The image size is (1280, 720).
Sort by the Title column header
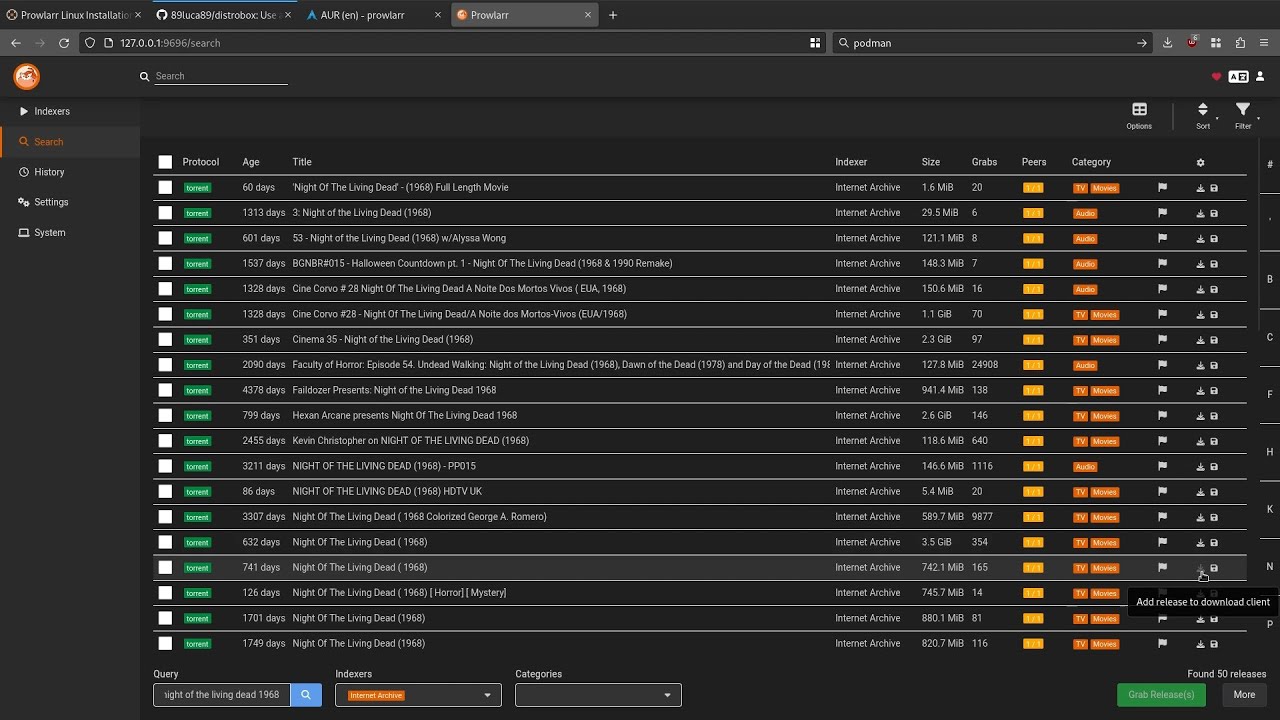coord(302,162)
